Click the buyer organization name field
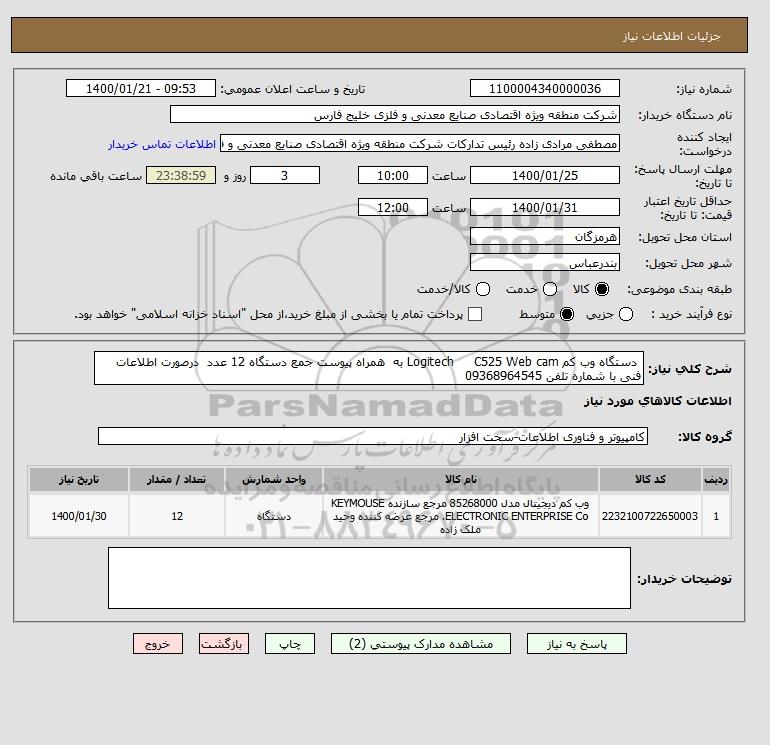Screen dimensions: 770x745 pos(395,114)
